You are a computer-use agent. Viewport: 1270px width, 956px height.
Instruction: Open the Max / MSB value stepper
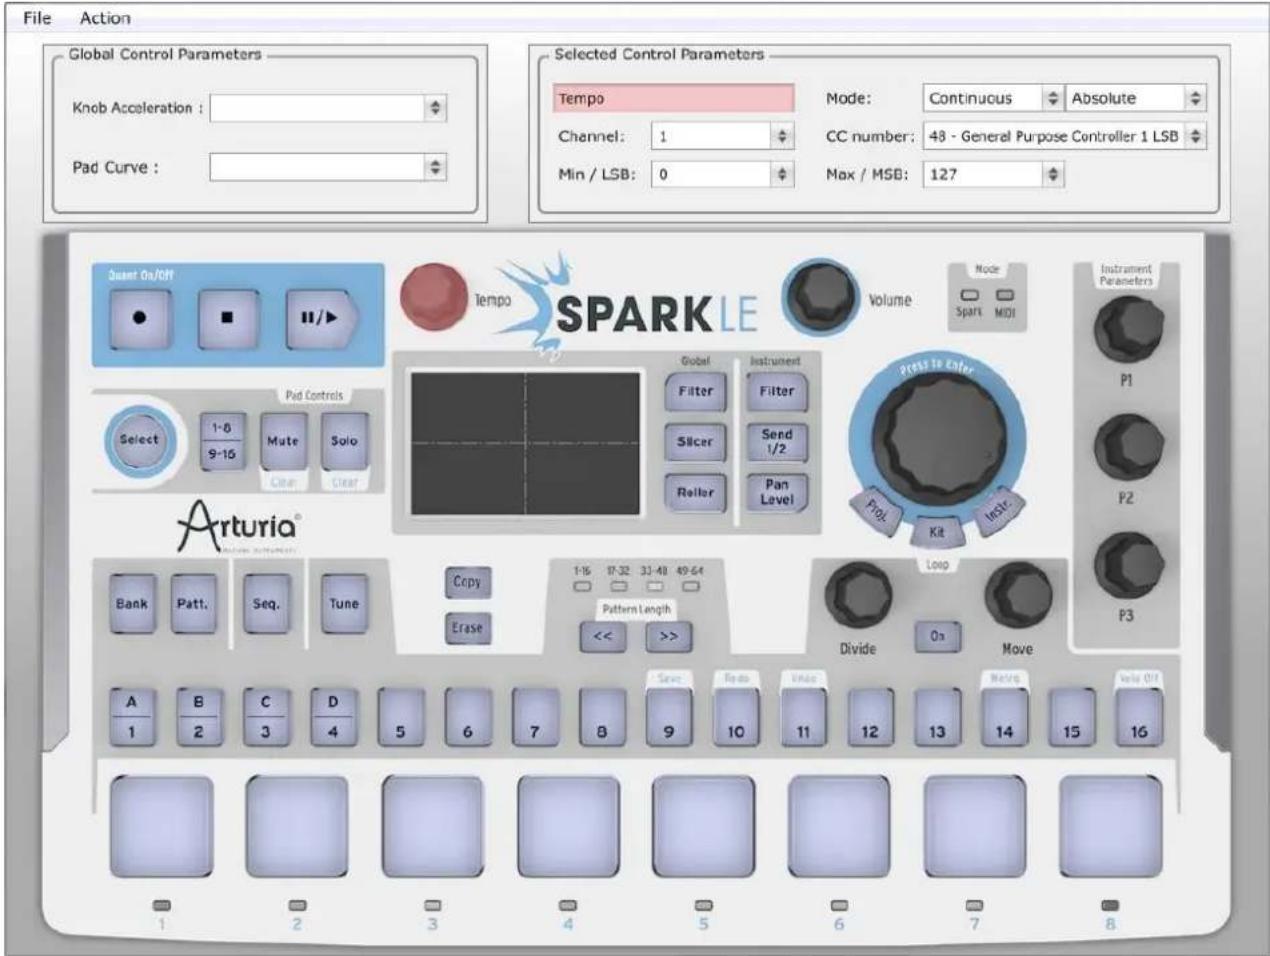[x=993, y=174]
